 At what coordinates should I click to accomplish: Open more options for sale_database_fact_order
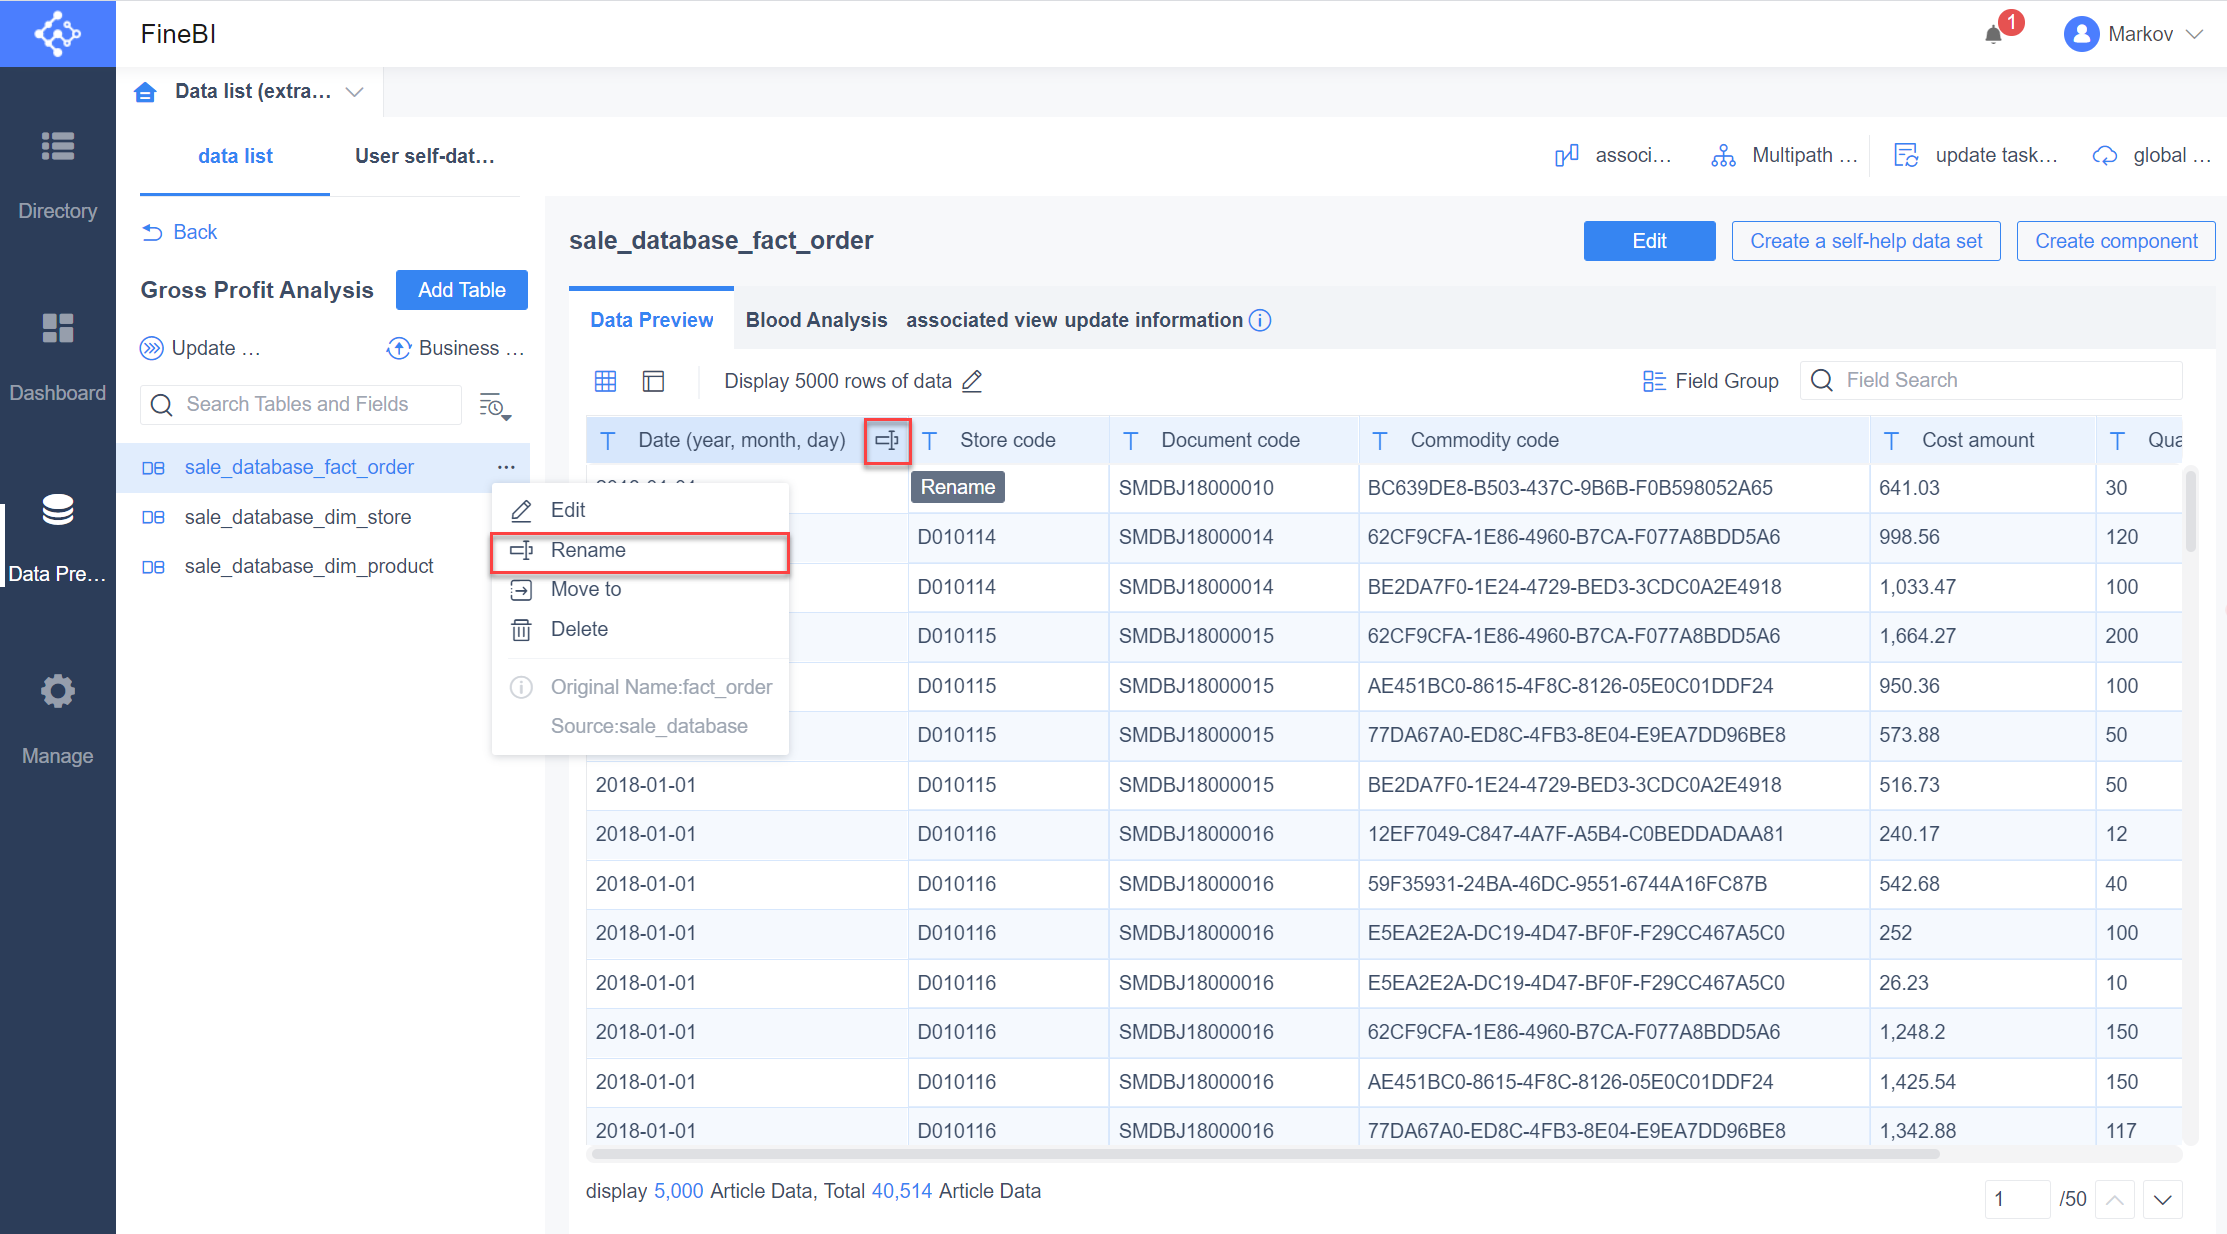[506, 467]
